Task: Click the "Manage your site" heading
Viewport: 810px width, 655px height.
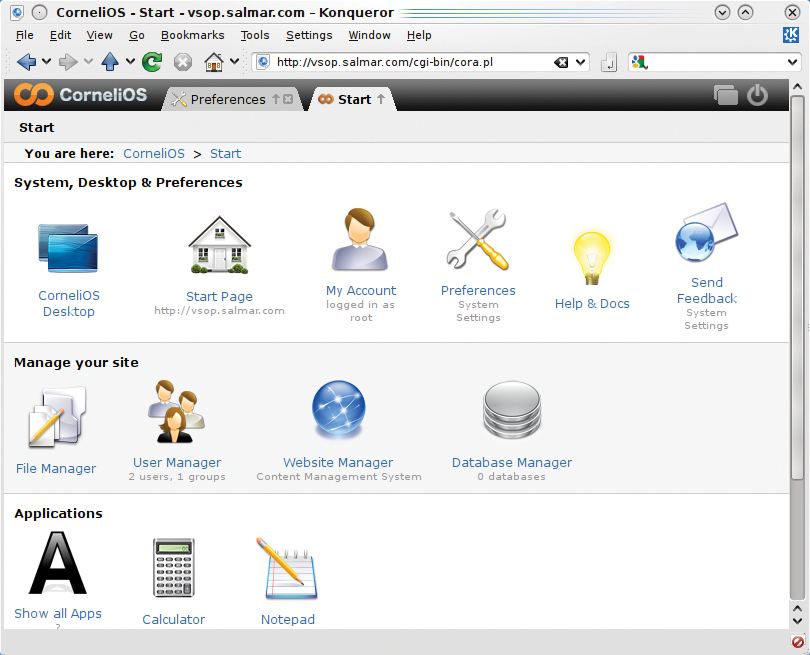Action: coord(76,363)
